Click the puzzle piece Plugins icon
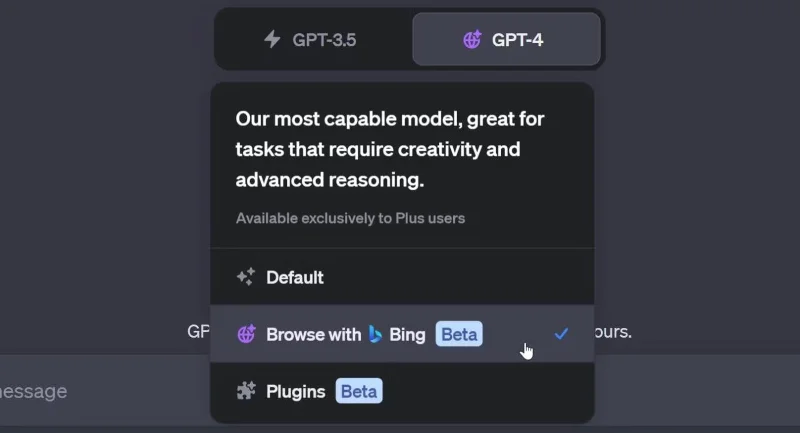Image resolution: width=800 pixels, height=433 pixels. [x=246, y=391]
